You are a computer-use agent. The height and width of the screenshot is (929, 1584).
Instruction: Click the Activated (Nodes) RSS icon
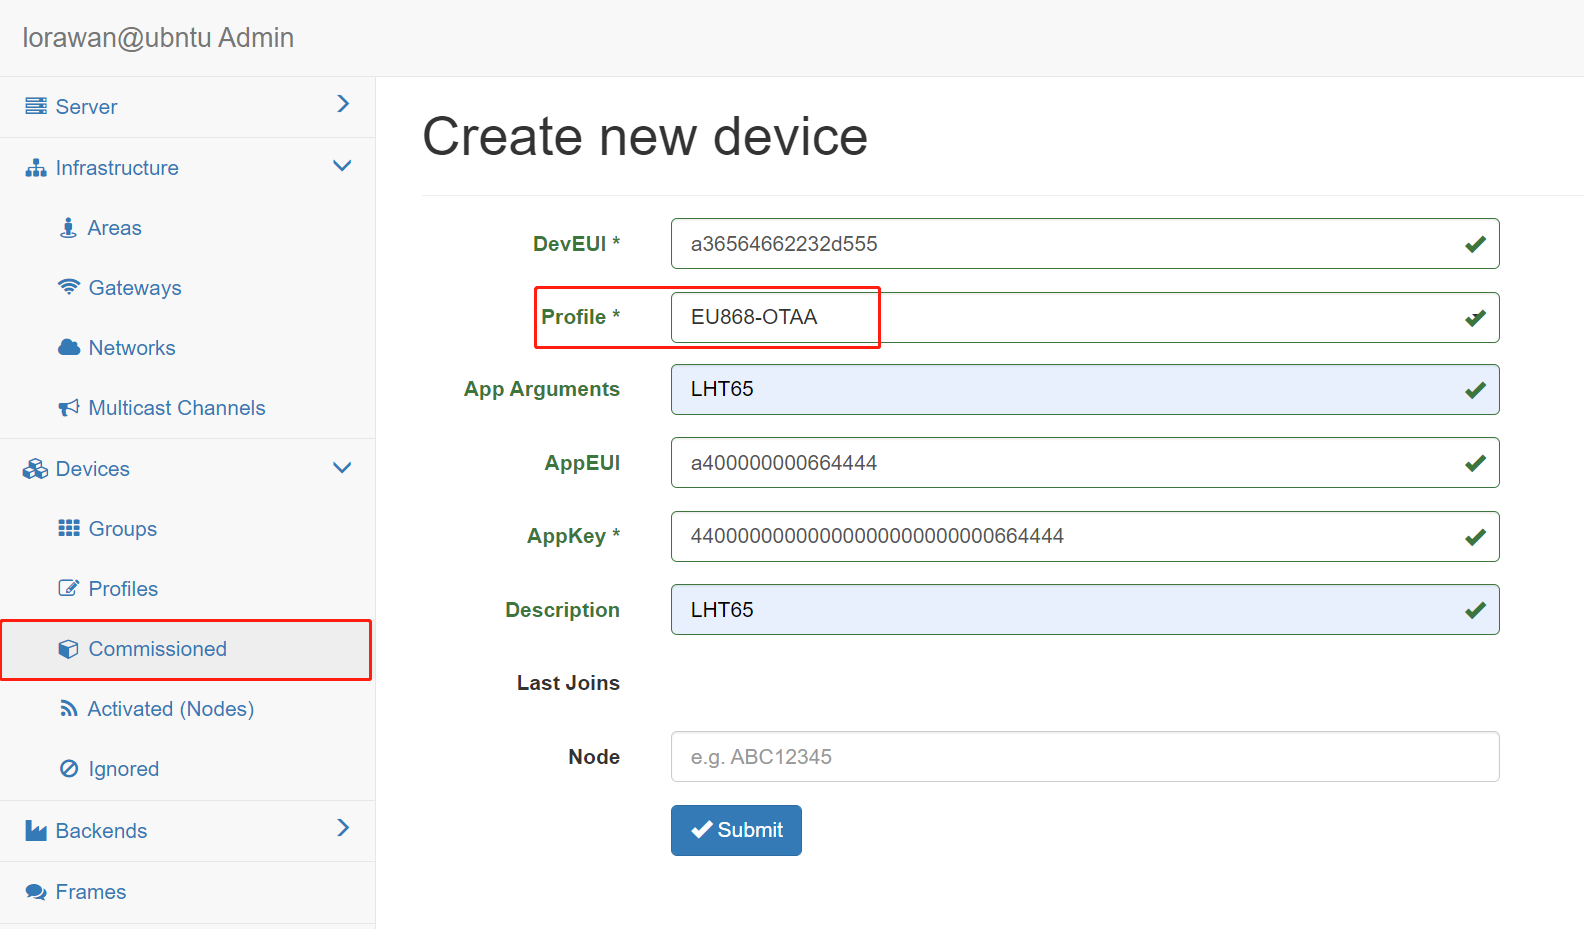pos(69,709)
